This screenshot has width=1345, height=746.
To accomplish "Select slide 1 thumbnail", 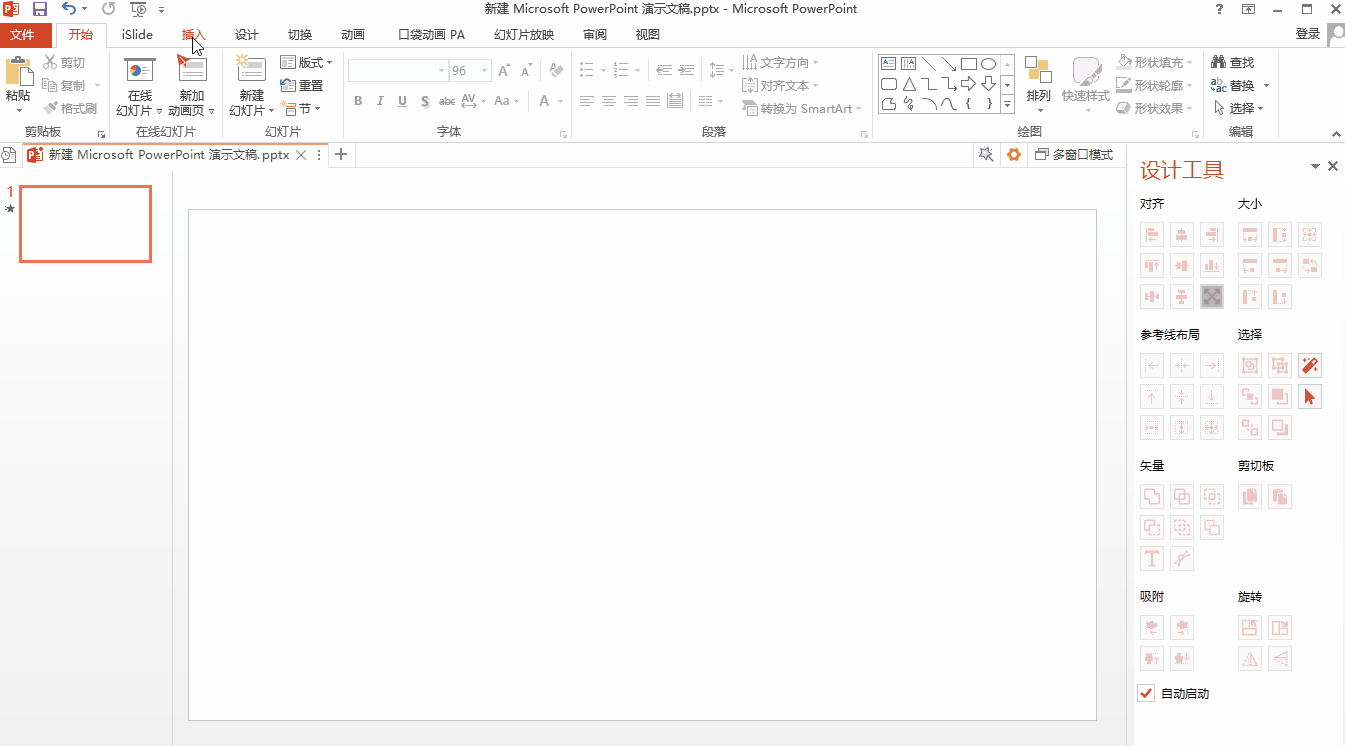I will [x=86, y=224].
